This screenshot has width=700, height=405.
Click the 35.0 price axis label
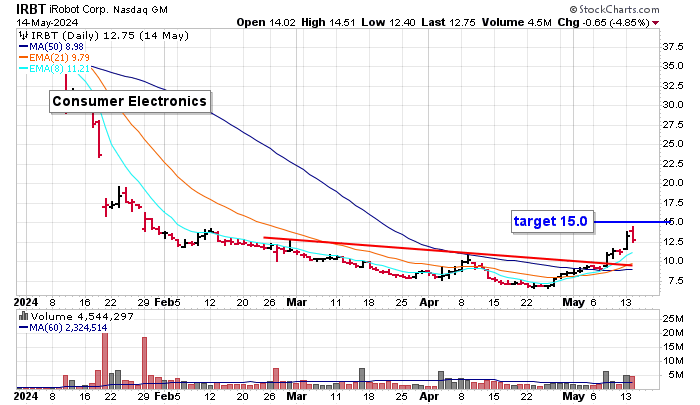(x=673, y=66)
